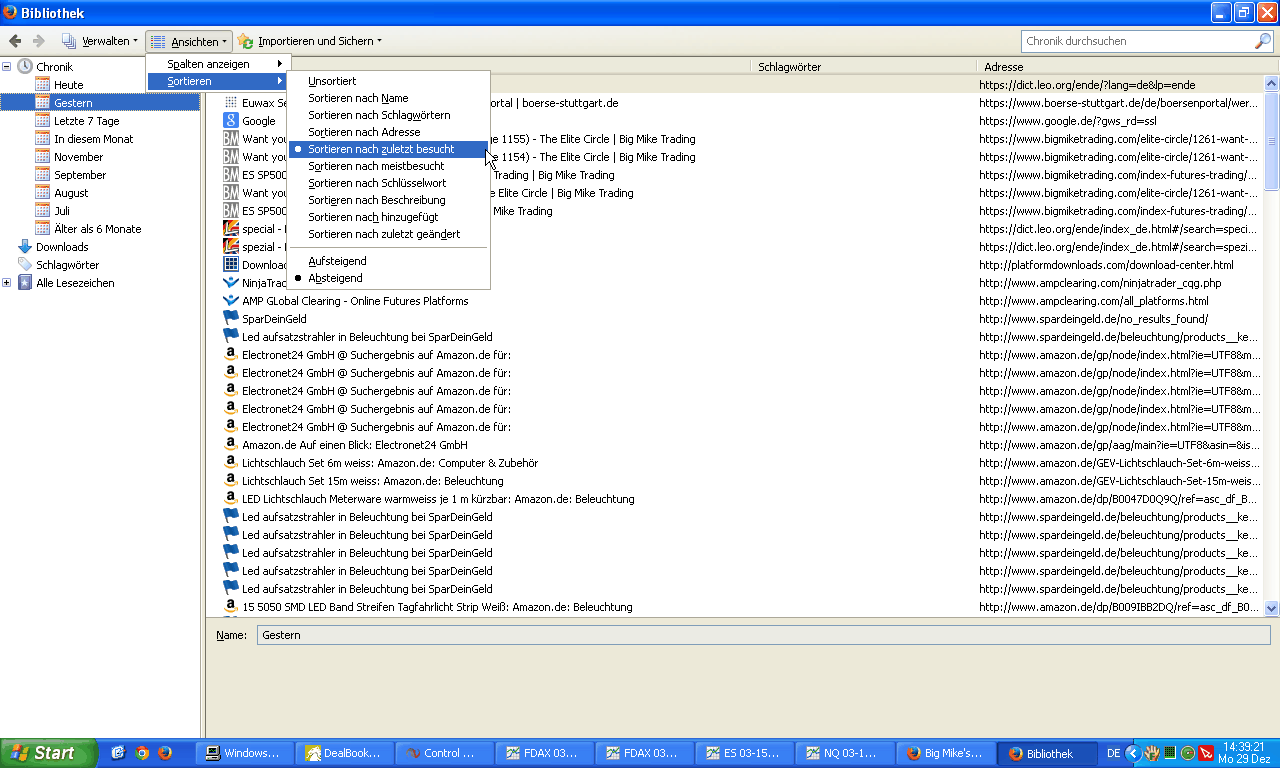Select Amazon.de Auf einen Blick: Electronet24 GmbH entry
Screen dimensions: 1280x768
pyautogui.click(x=355, y=445)
